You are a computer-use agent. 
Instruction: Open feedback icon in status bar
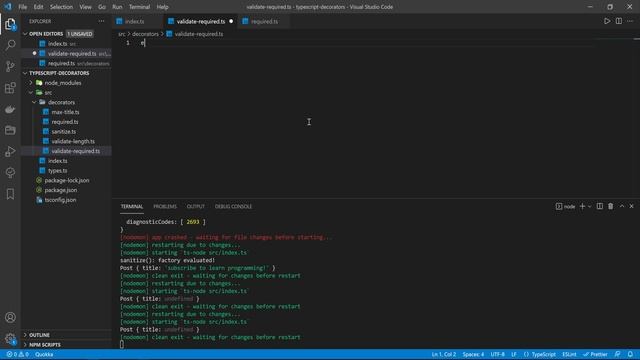(618, 354)
